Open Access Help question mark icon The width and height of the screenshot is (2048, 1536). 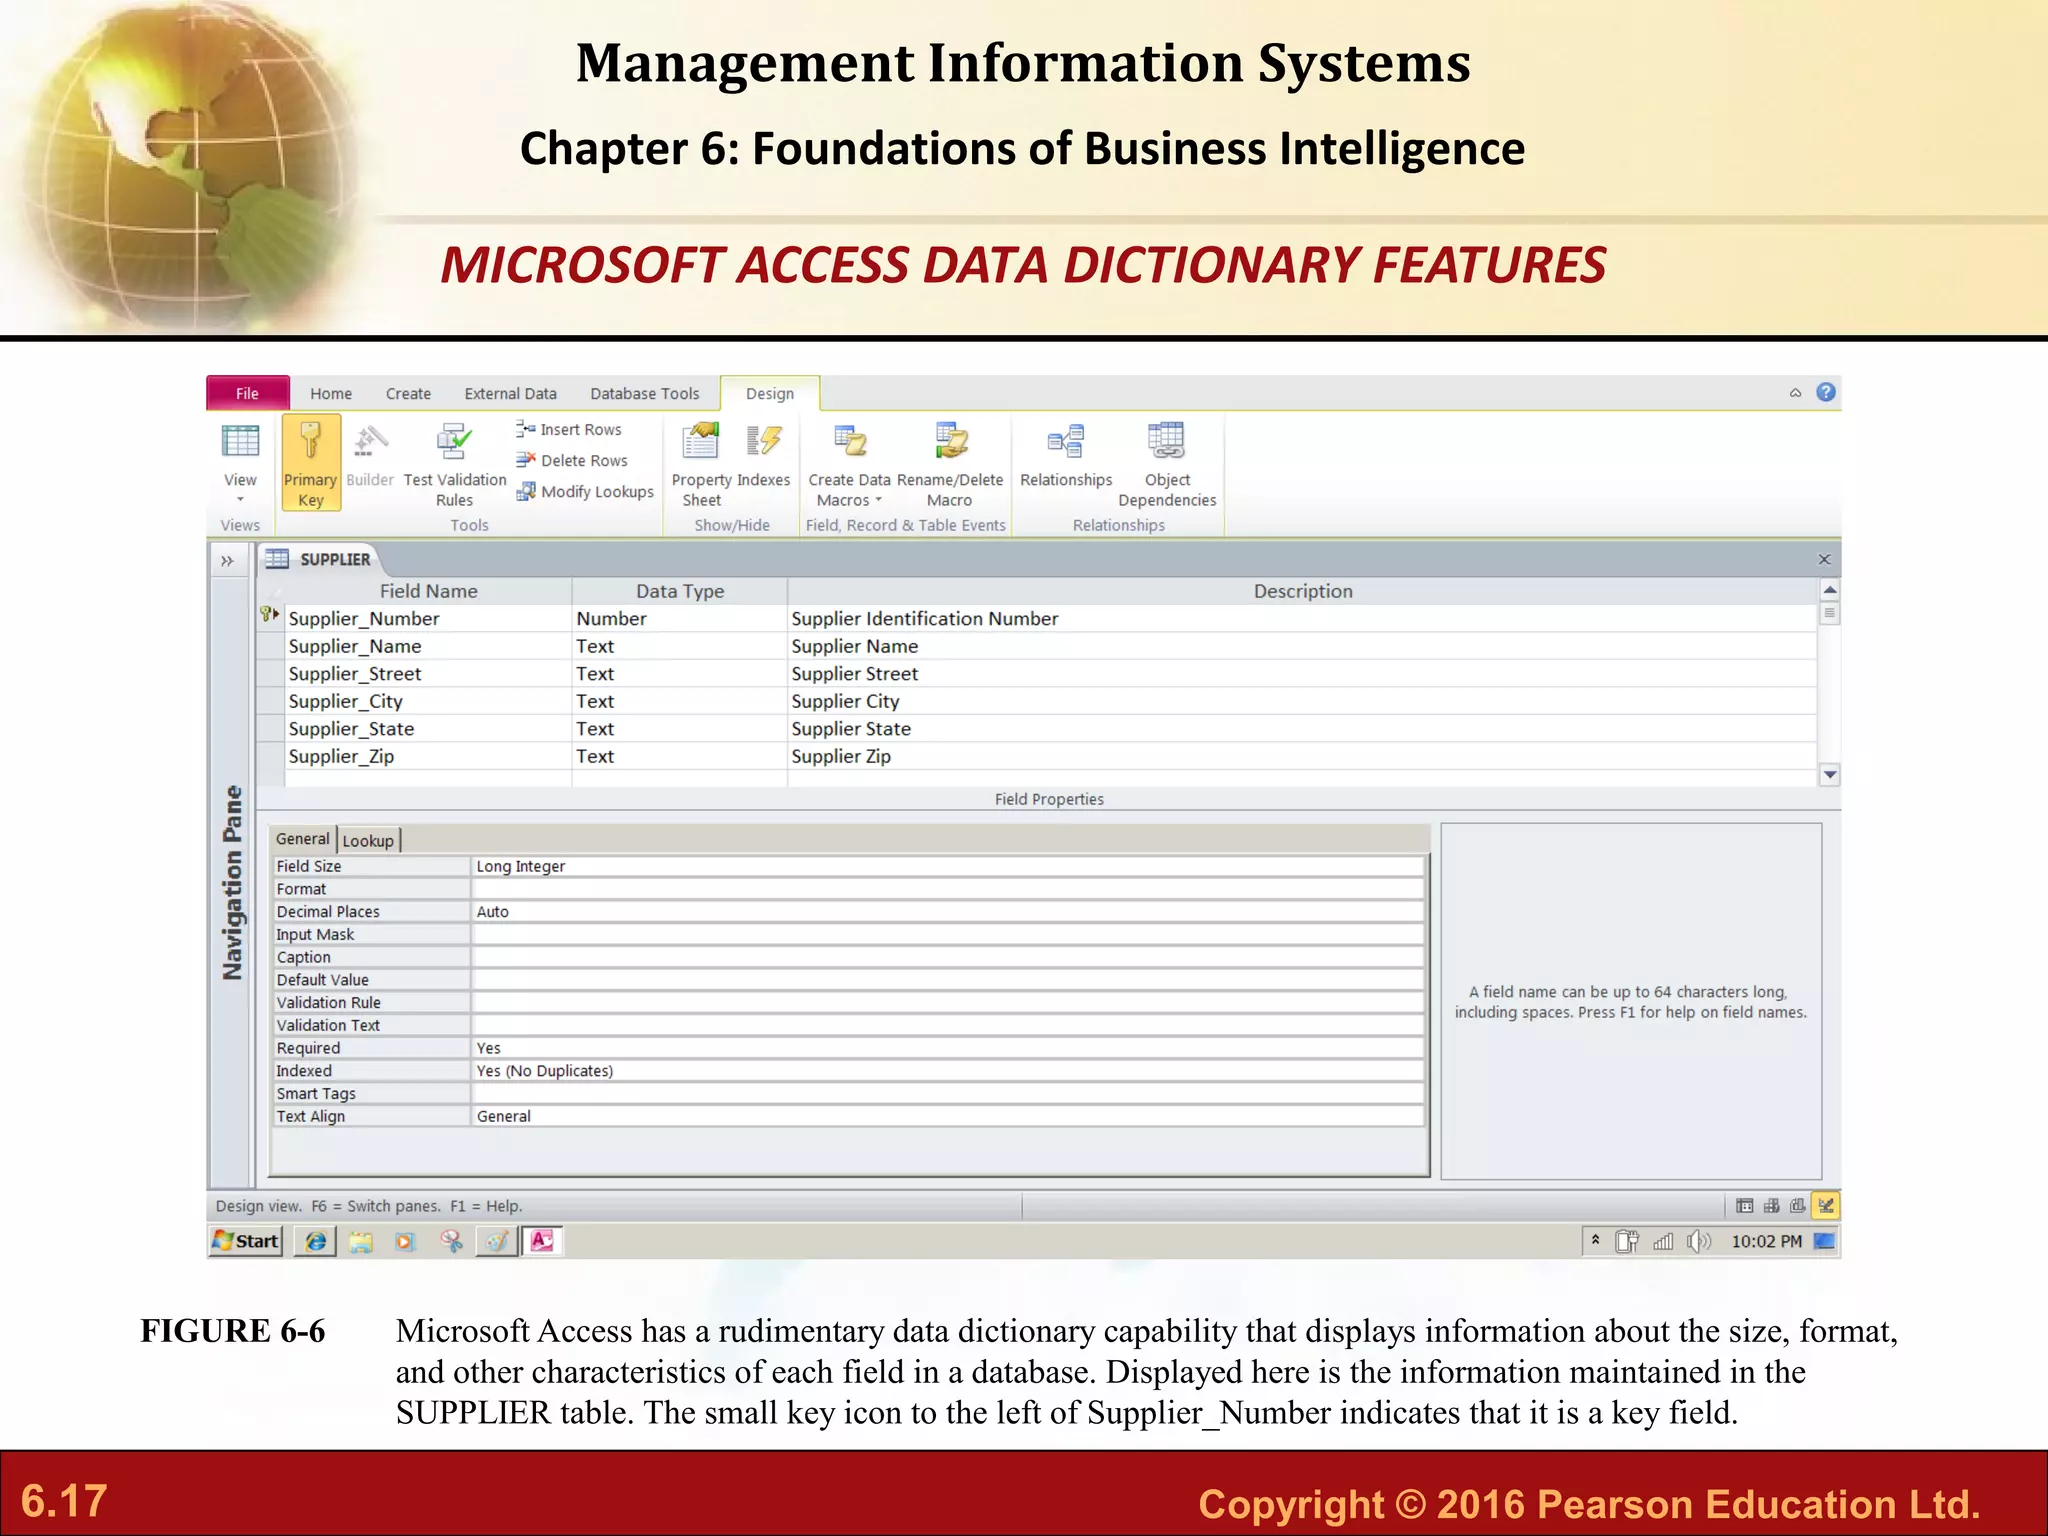1826,392
